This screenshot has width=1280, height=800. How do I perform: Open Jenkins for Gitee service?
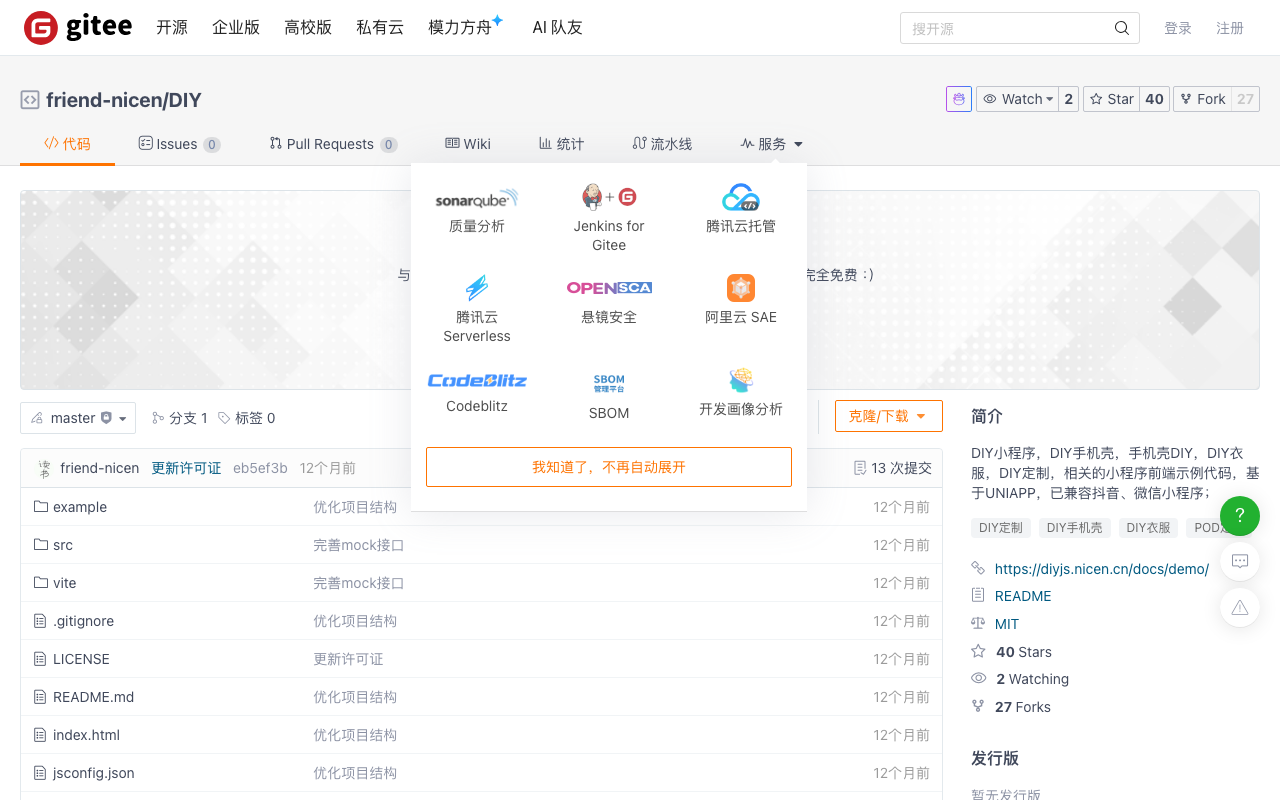pos(609,218)
